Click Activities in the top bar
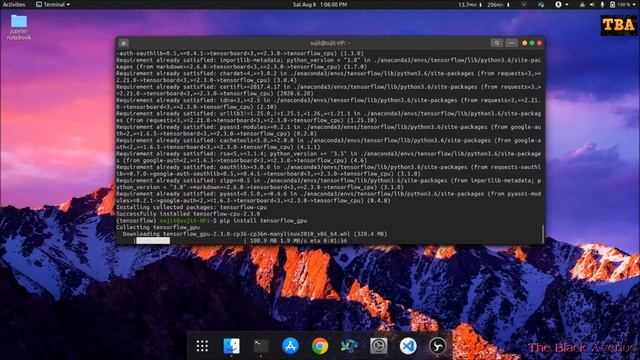This screenshot has width=640, height=360. 14,4
